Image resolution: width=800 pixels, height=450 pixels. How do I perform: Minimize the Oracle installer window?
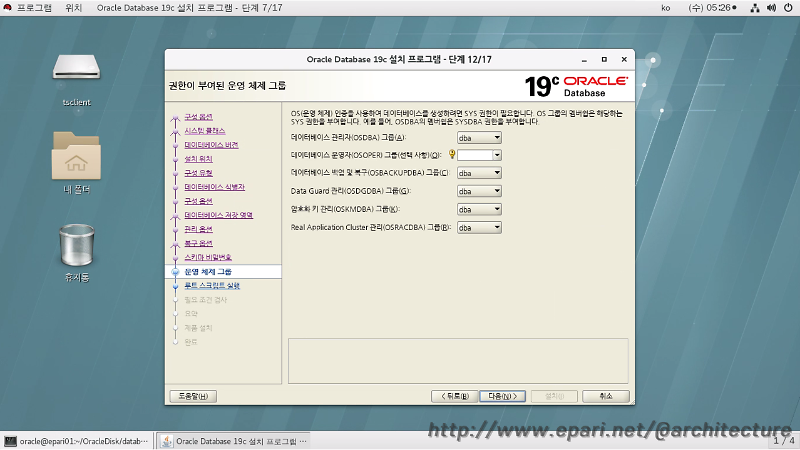tap(584, 60)
